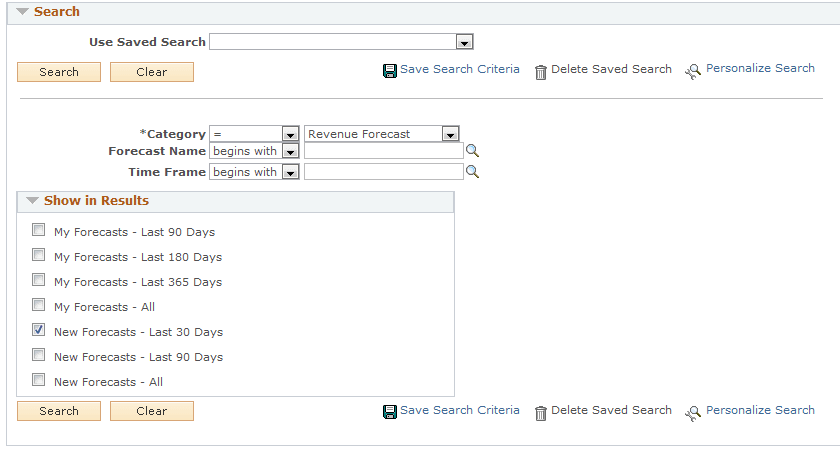840x461 pixels.
Task: Click the top Delete Saved Search trash icon
Action: click(541, 72)
